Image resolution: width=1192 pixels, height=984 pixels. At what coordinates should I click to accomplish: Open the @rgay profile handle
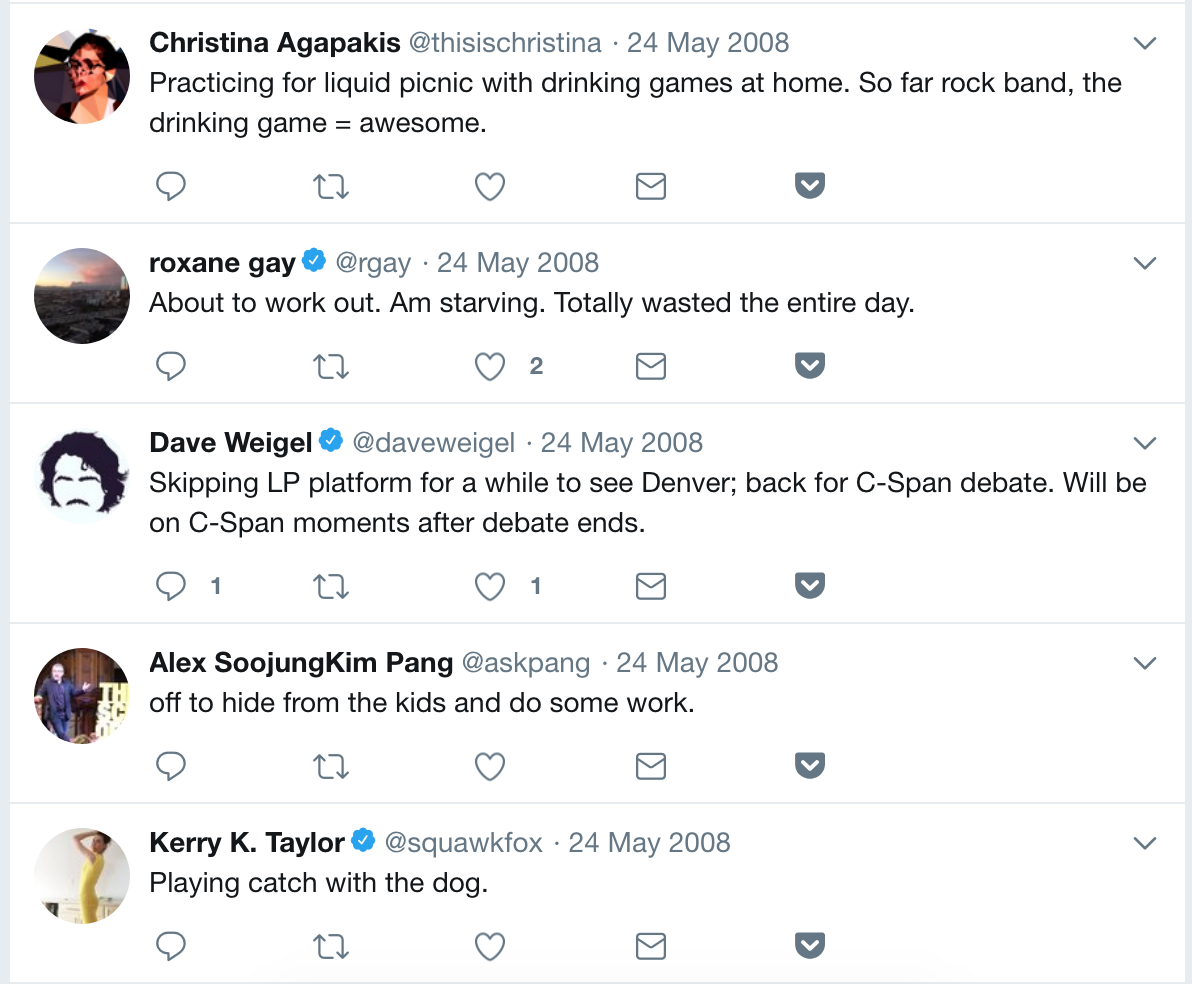[373, 263]
